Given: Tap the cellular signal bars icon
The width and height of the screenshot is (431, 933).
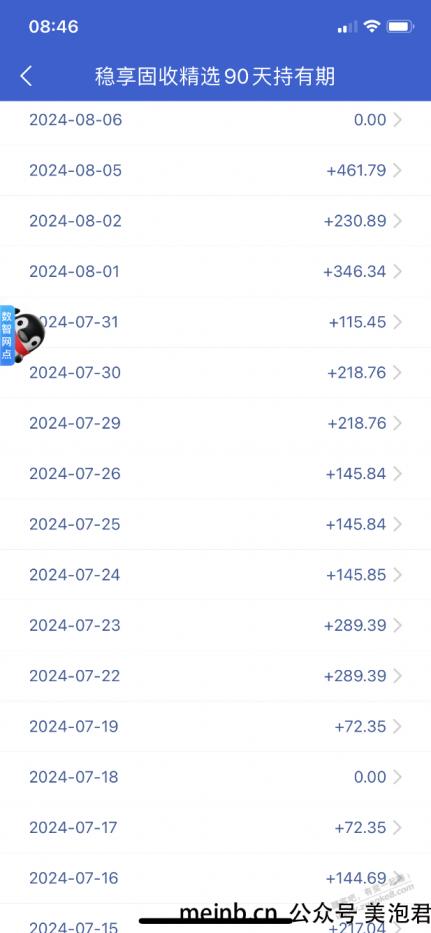Looking at the screenshot, I should pos(348,27).
